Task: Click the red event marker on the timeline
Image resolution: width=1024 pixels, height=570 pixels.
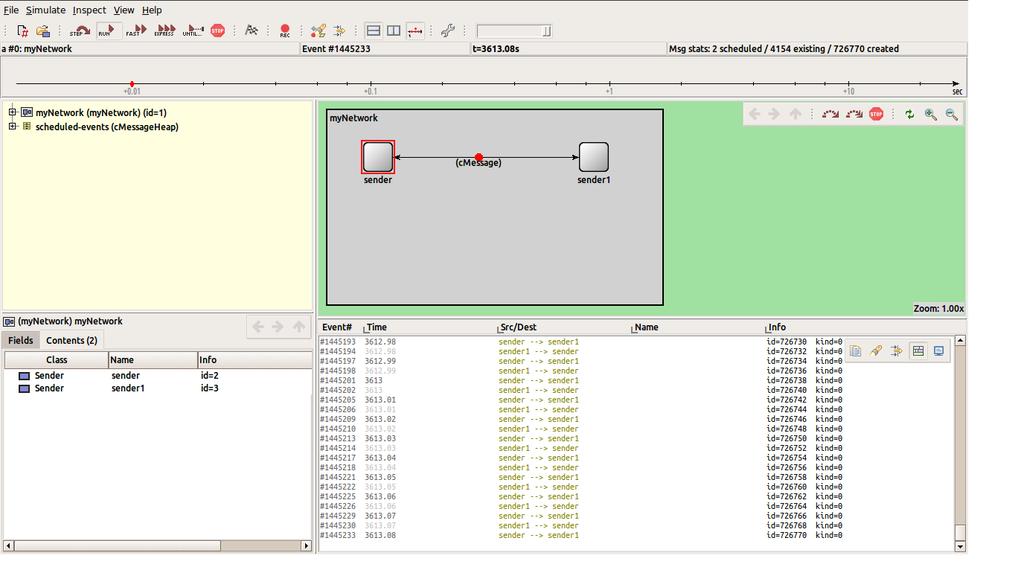Action: coord(132,84)
